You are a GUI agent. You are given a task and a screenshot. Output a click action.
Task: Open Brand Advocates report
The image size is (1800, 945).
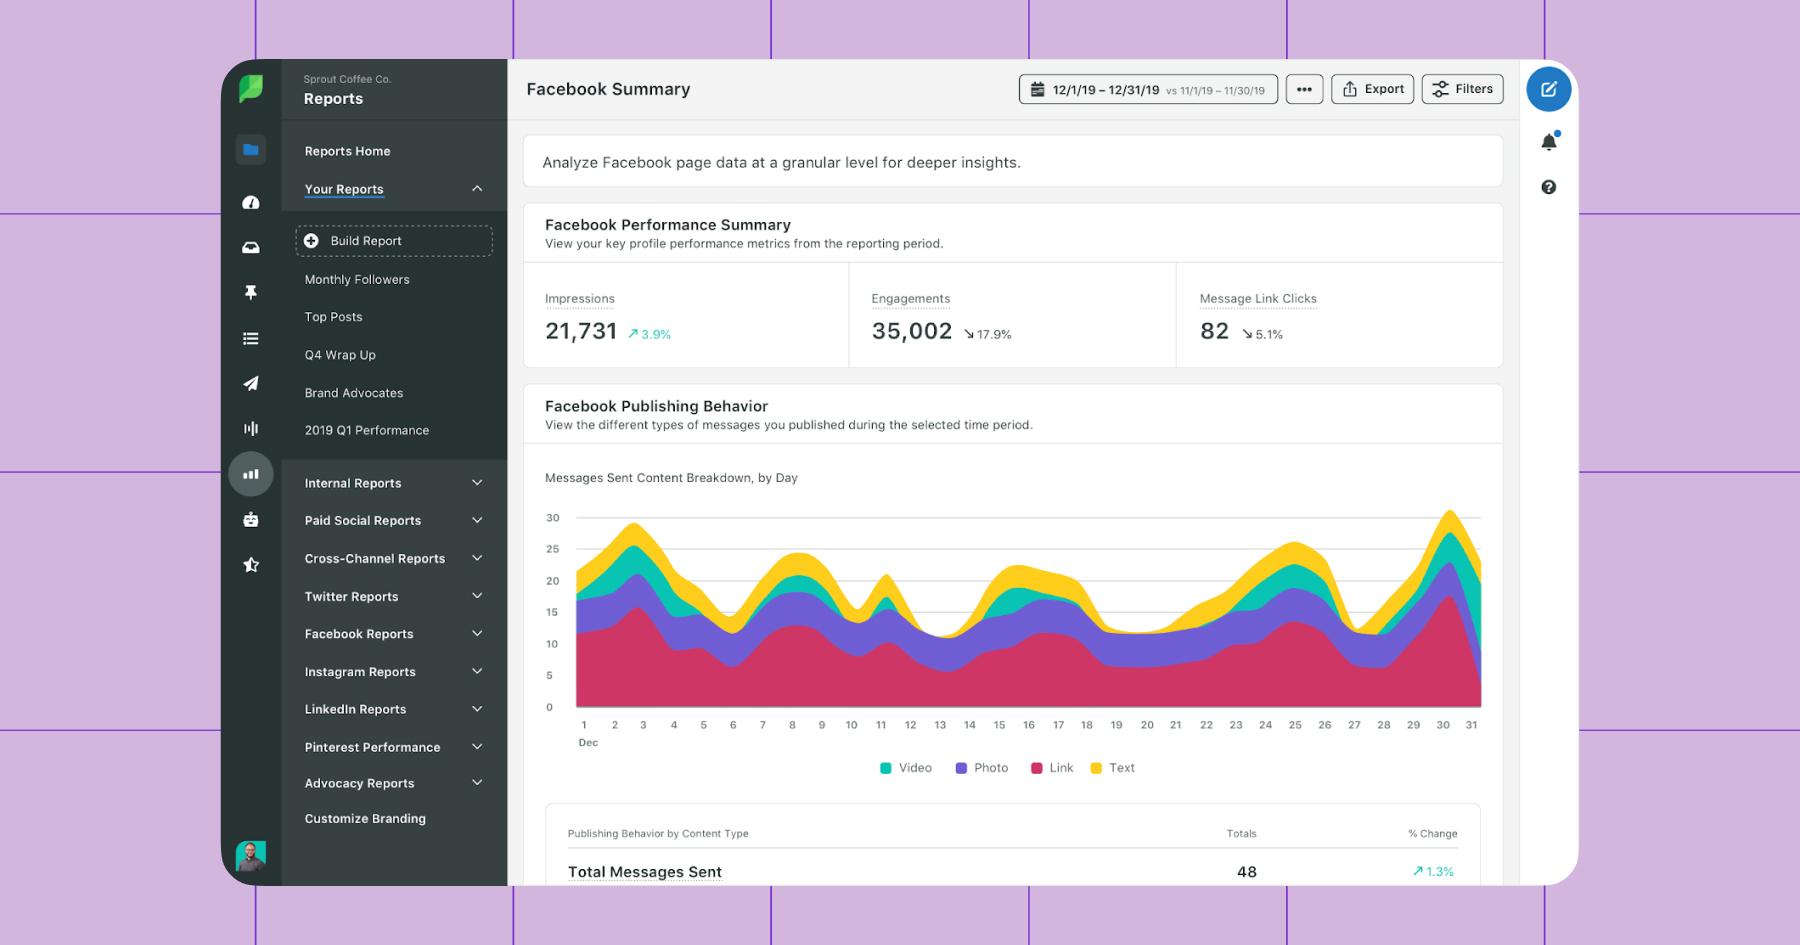(353, 393)
